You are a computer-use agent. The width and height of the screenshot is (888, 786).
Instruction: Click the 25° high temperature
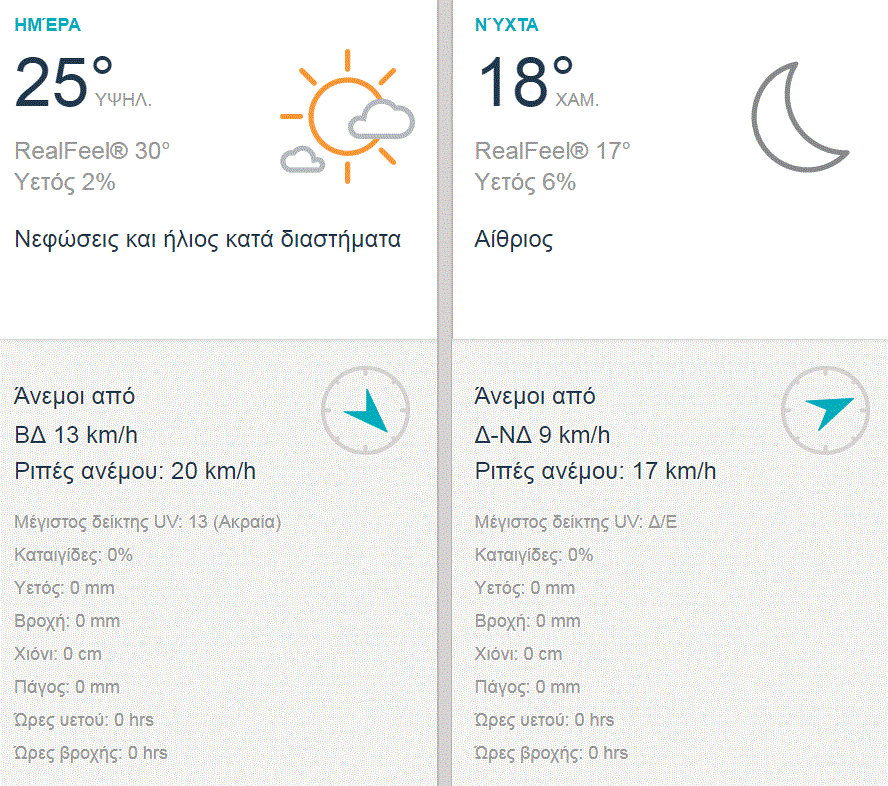click(x=64, y=82)
